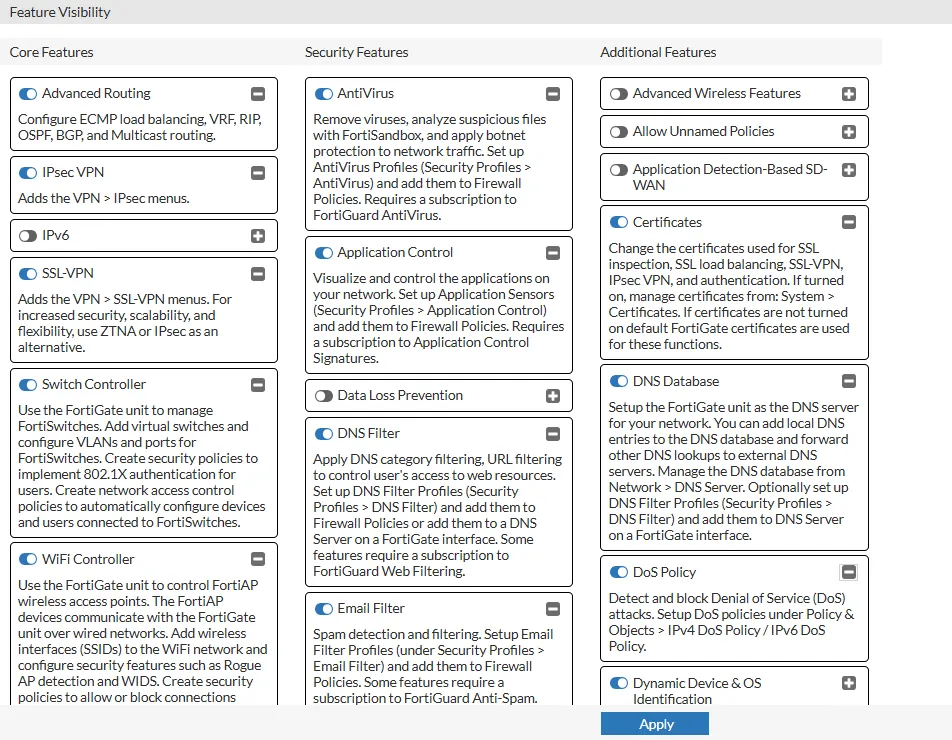Toggle the SSL-VPN switch
The image size is (952, 740).
pyautogui.click(x=28, y=274)
